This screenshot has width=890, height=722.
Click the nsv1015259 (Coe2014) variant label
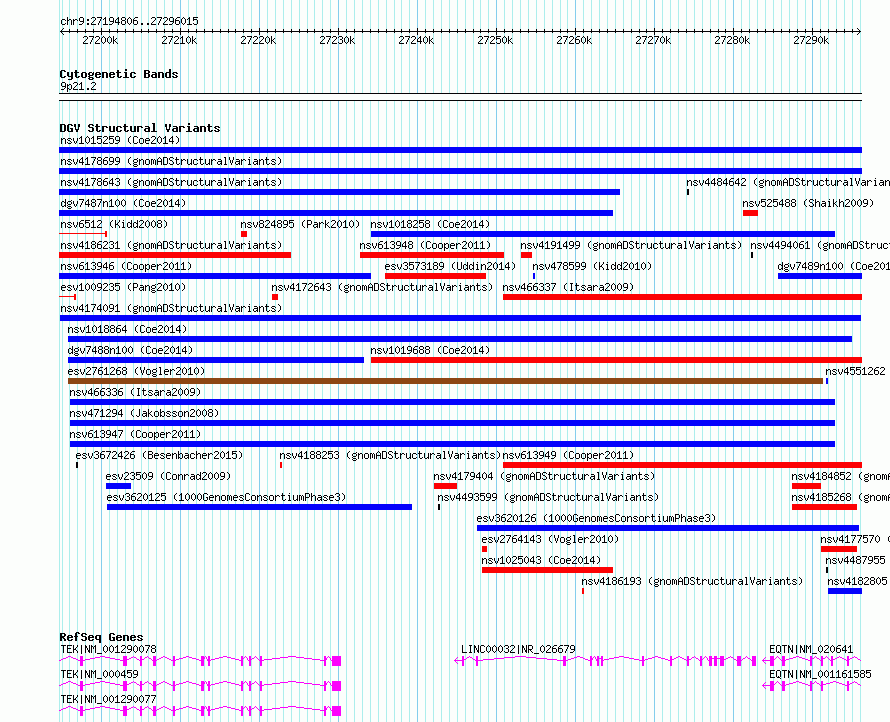click(120, 140)
